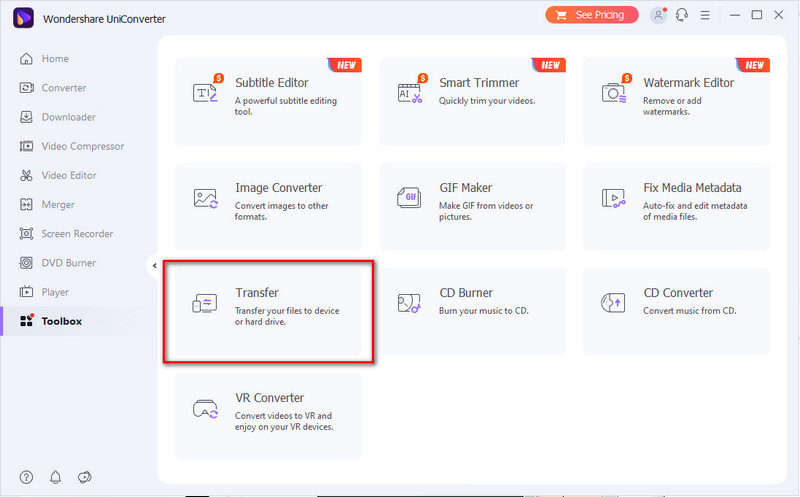Select the GIF Maker title
This screenshot has width=800, height=497.
tap(466, 188)
